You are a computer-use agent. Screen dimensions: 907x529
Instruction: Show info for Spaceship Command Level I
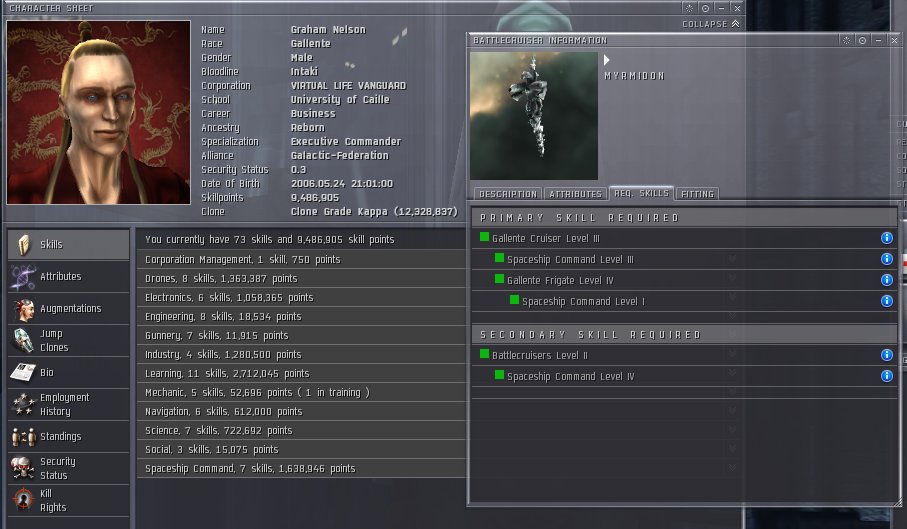(886, 301)
